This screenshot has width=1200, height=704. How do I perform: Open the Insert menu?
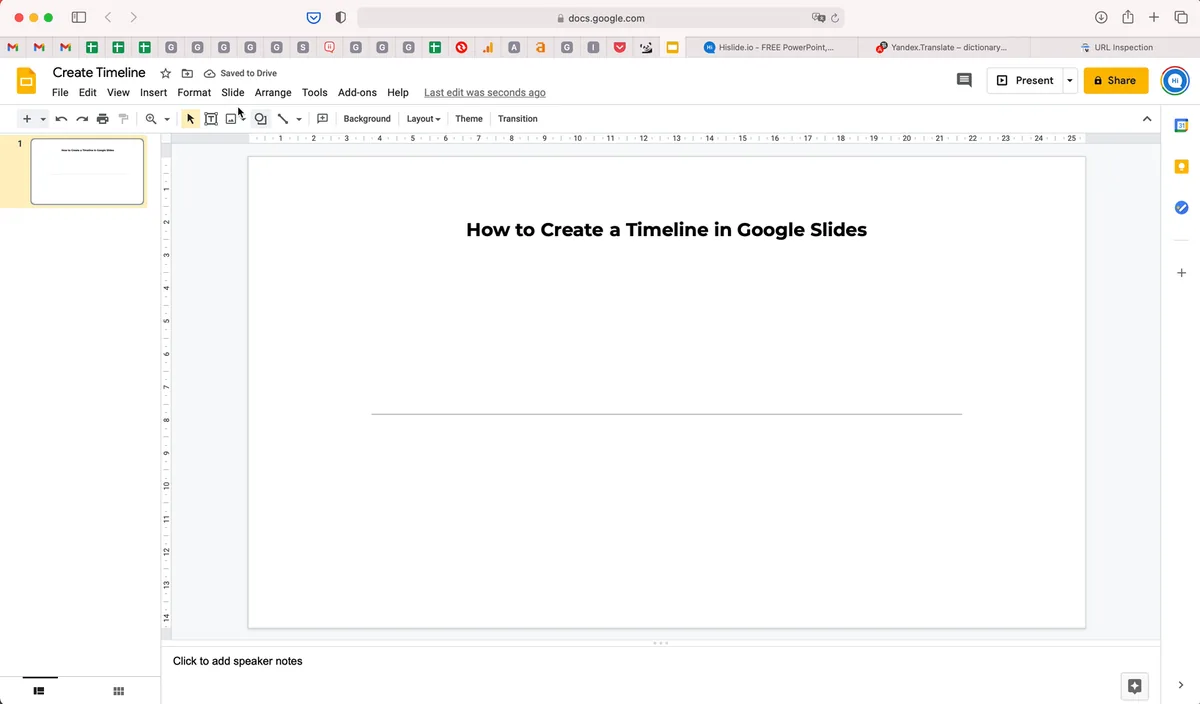tap(153, 92)
